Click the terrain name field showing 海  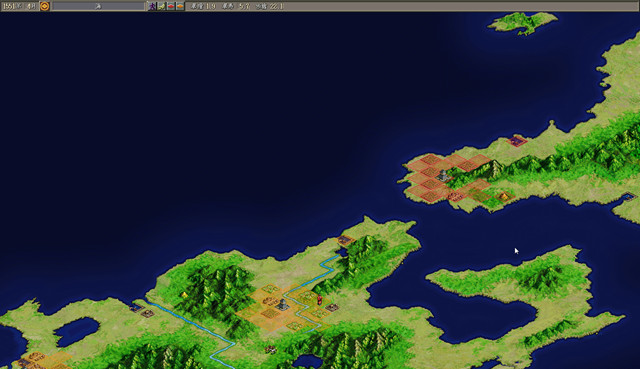pyautogui.click(x=98, y=6)
